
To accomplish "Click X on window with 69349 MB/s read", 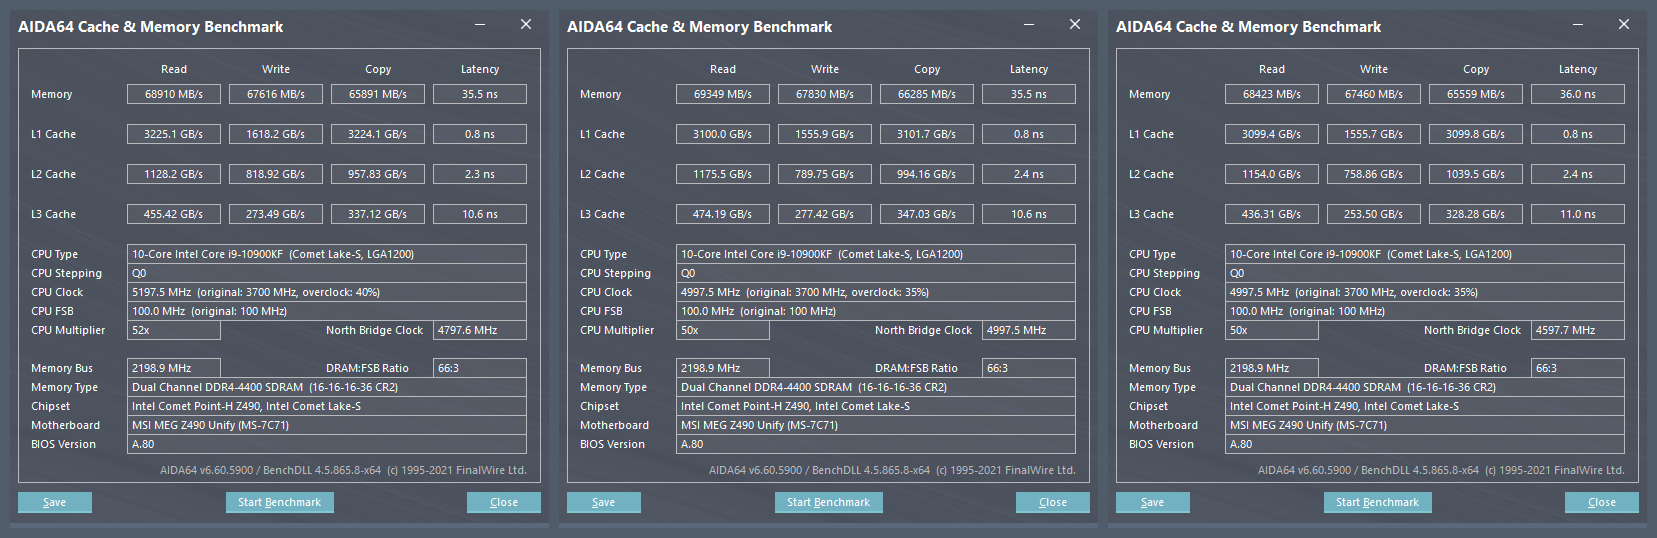I will coord(1075,25).
